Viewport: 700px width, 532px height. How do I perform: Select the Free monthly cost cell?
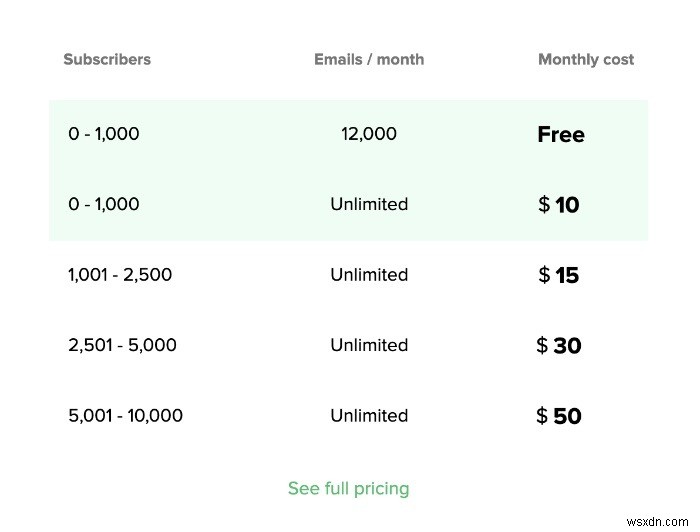coord(560,134)
